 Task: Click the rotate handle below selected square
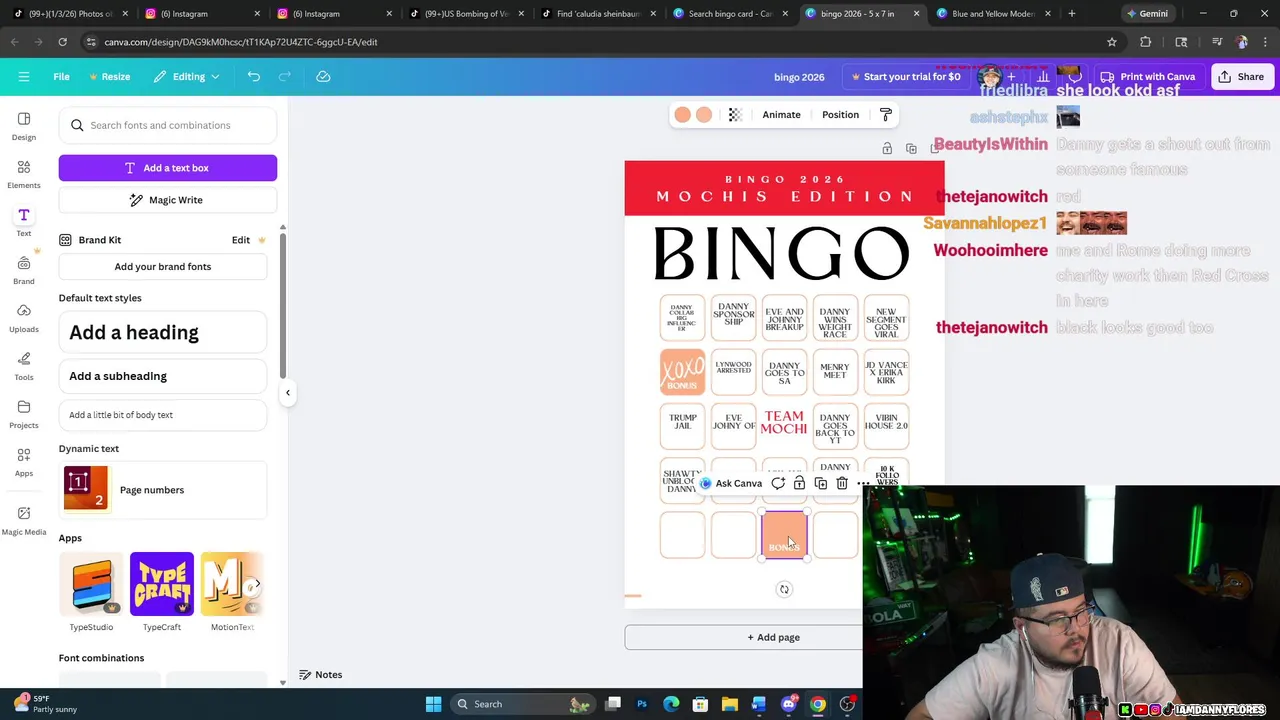point(784,589)
